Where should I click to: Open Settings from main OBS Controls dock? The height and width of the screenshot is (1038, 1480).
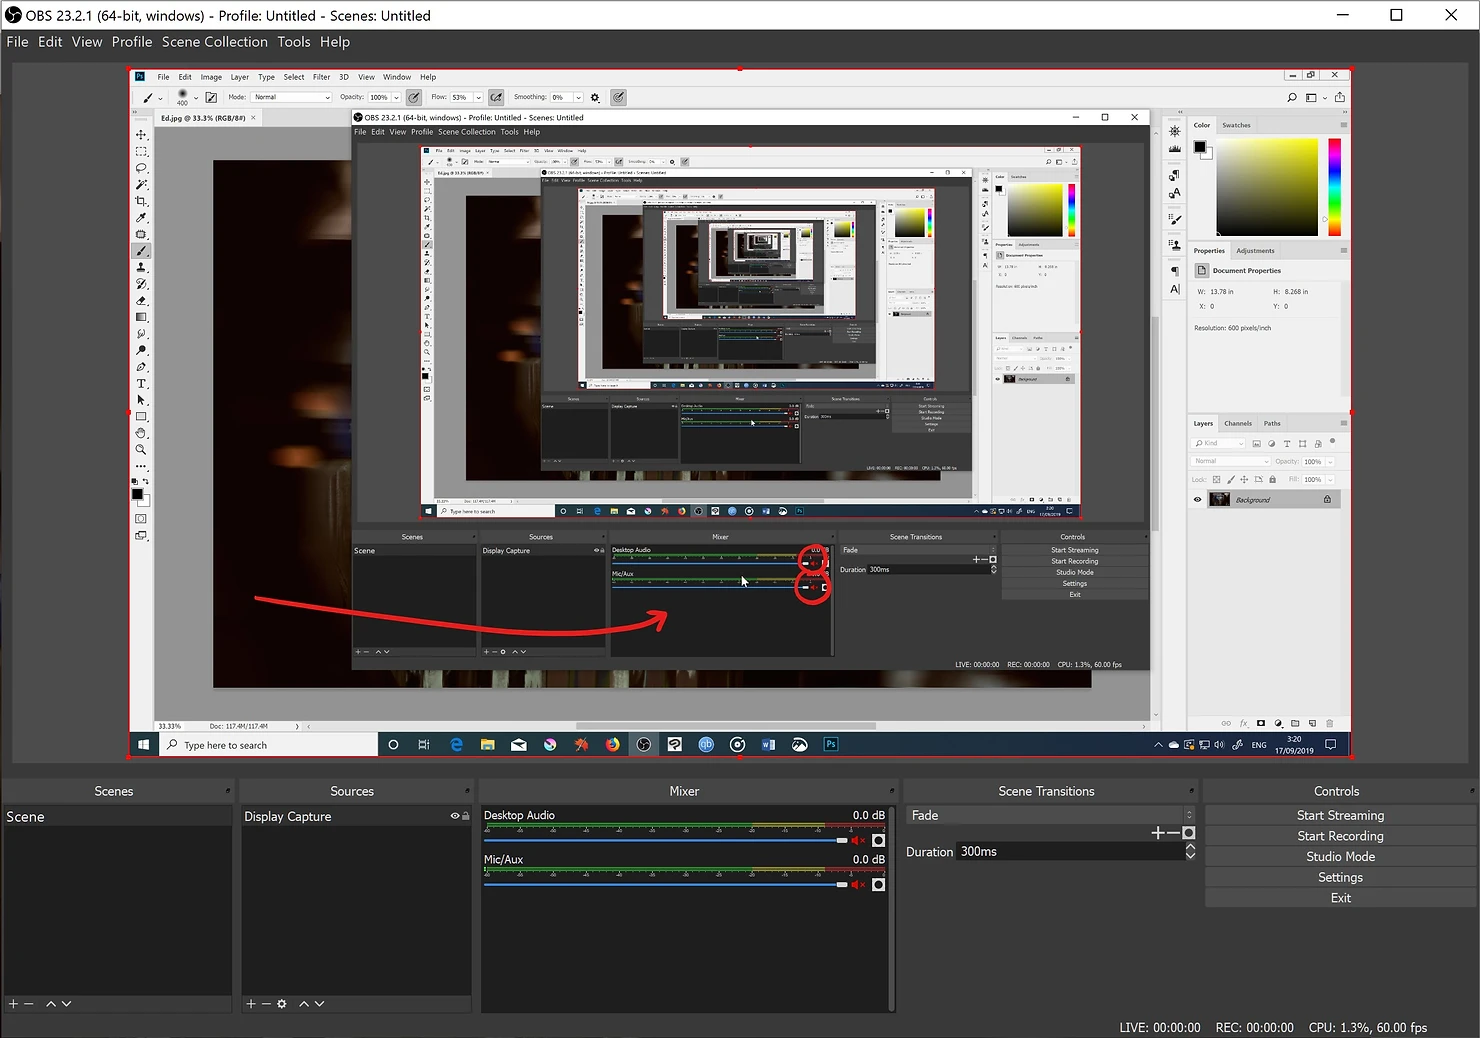[1340, 877]
